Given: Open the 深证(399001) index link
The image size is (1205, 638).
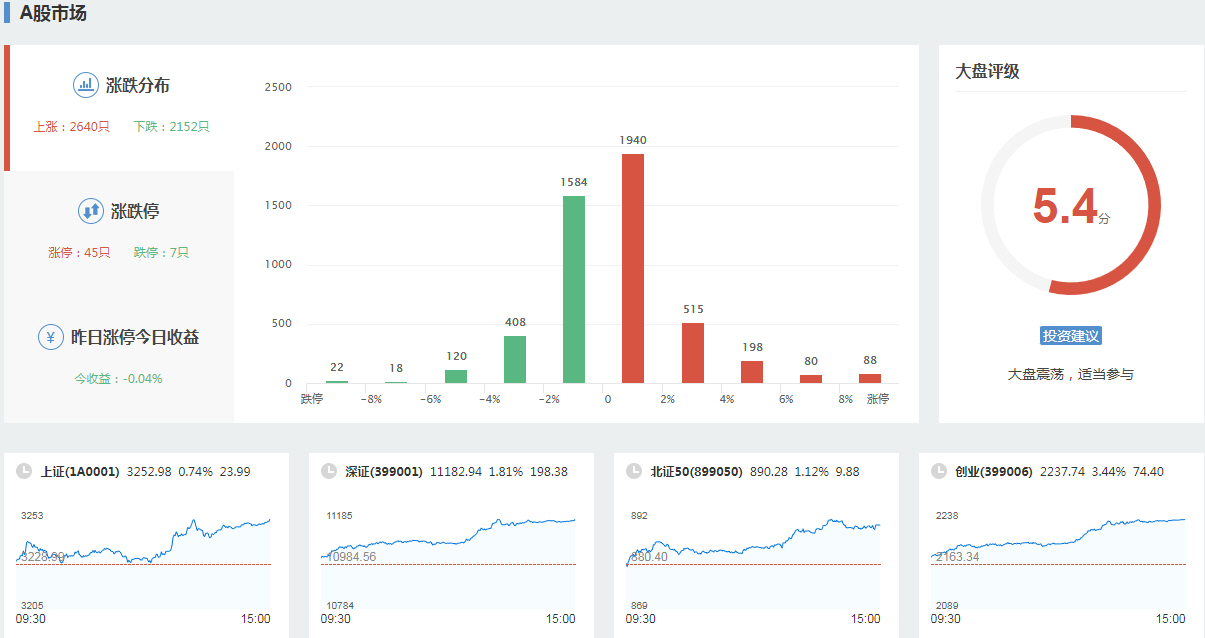Looking at the screenshot, I should (x=384, y=471).
